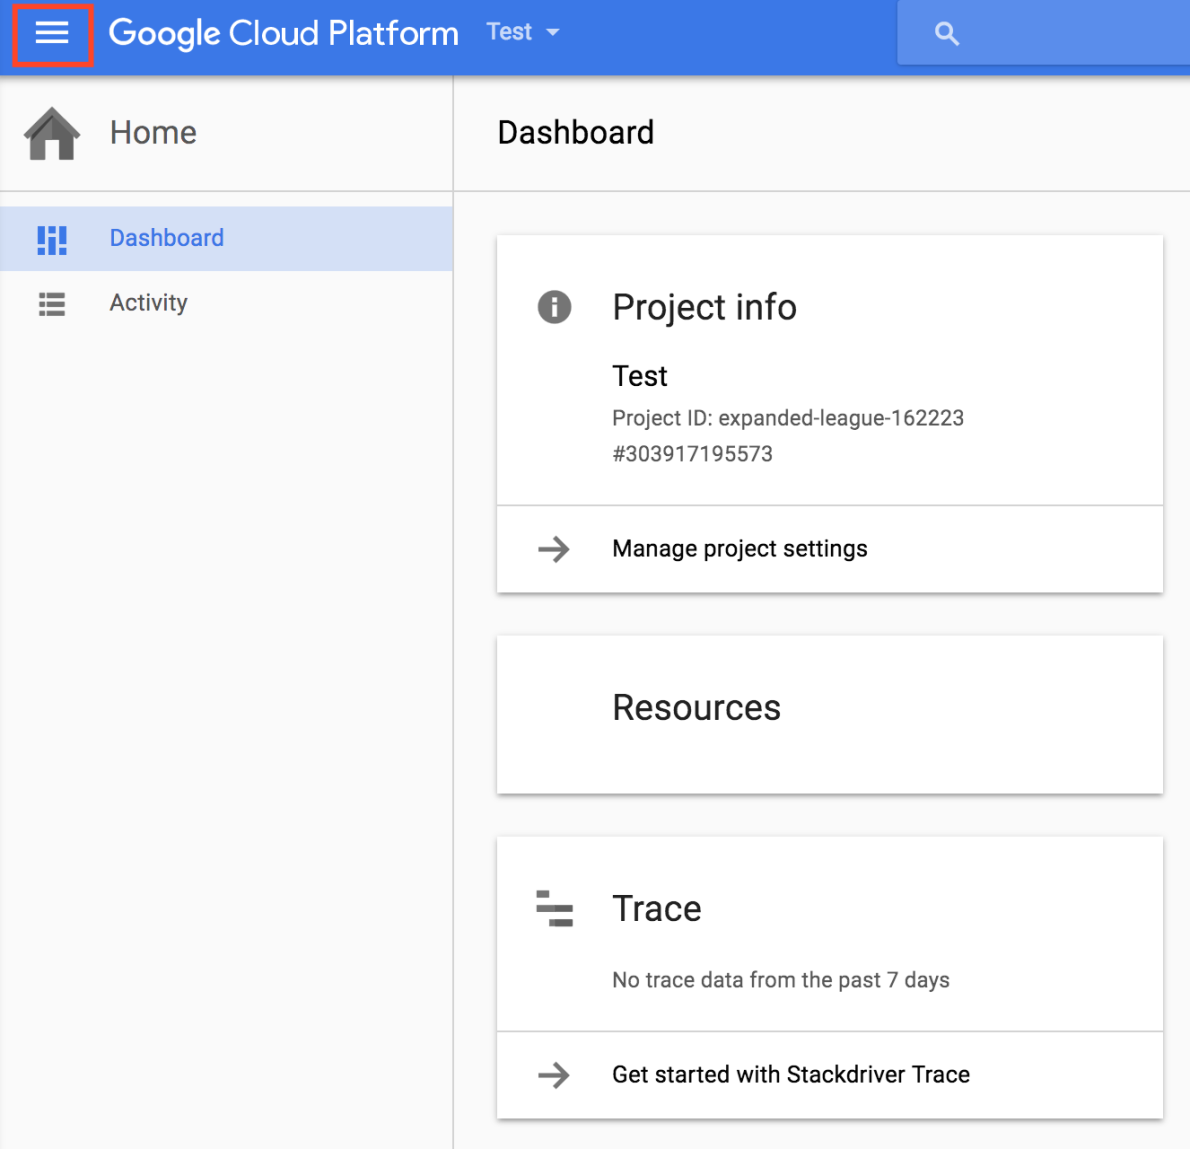Click the arrow beside Manage project settings

[554, 549]
